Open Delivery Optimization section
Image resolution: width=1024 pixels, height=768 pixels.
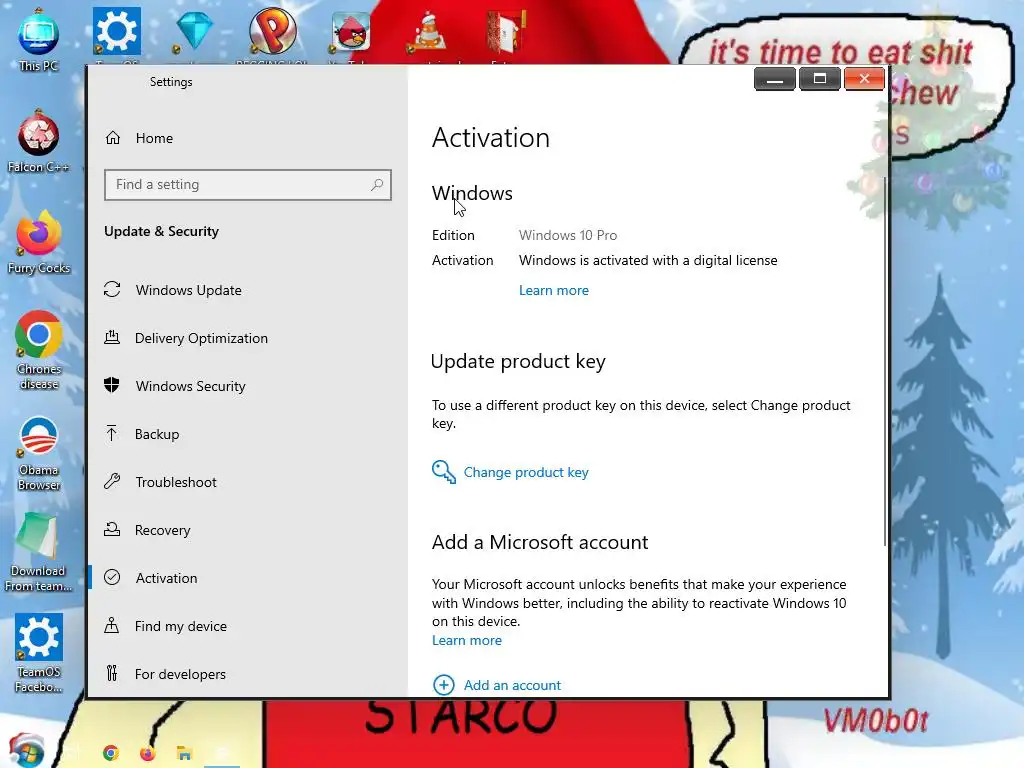click(201, 338)
